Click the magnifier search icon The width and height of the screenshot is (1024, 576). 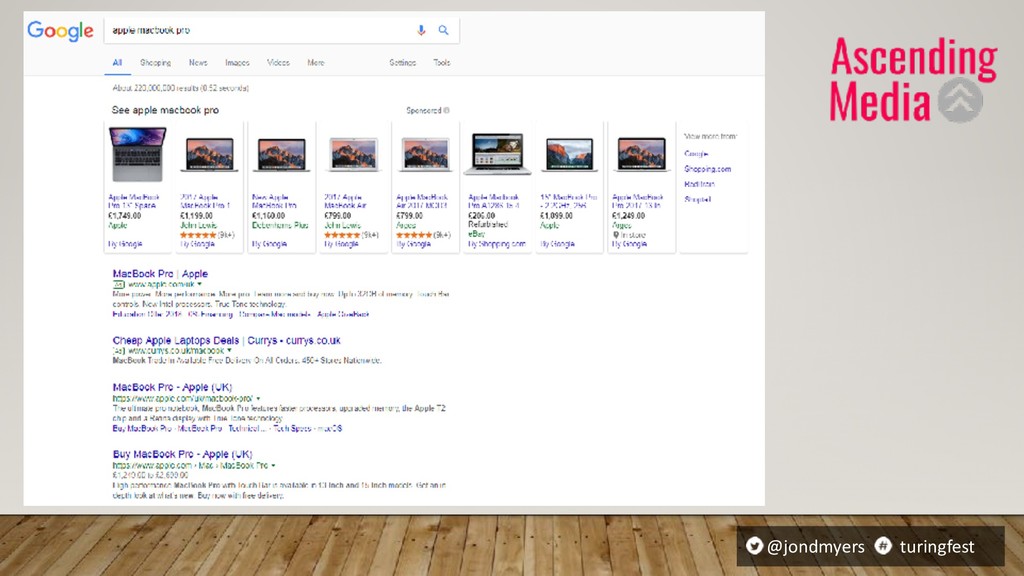point(443,30)
